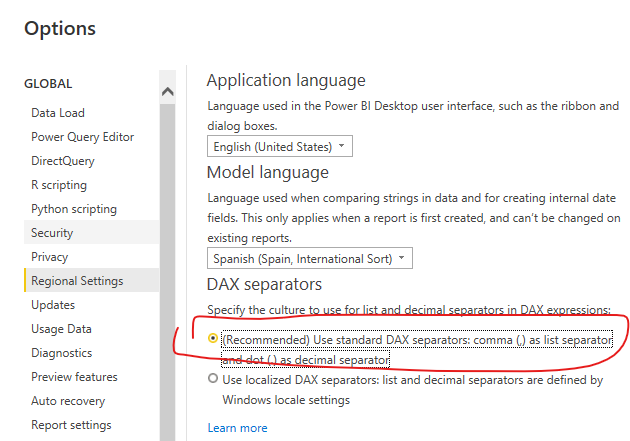630x441 pixels.
Task: Open Security options page
Action: pos(92,233)
